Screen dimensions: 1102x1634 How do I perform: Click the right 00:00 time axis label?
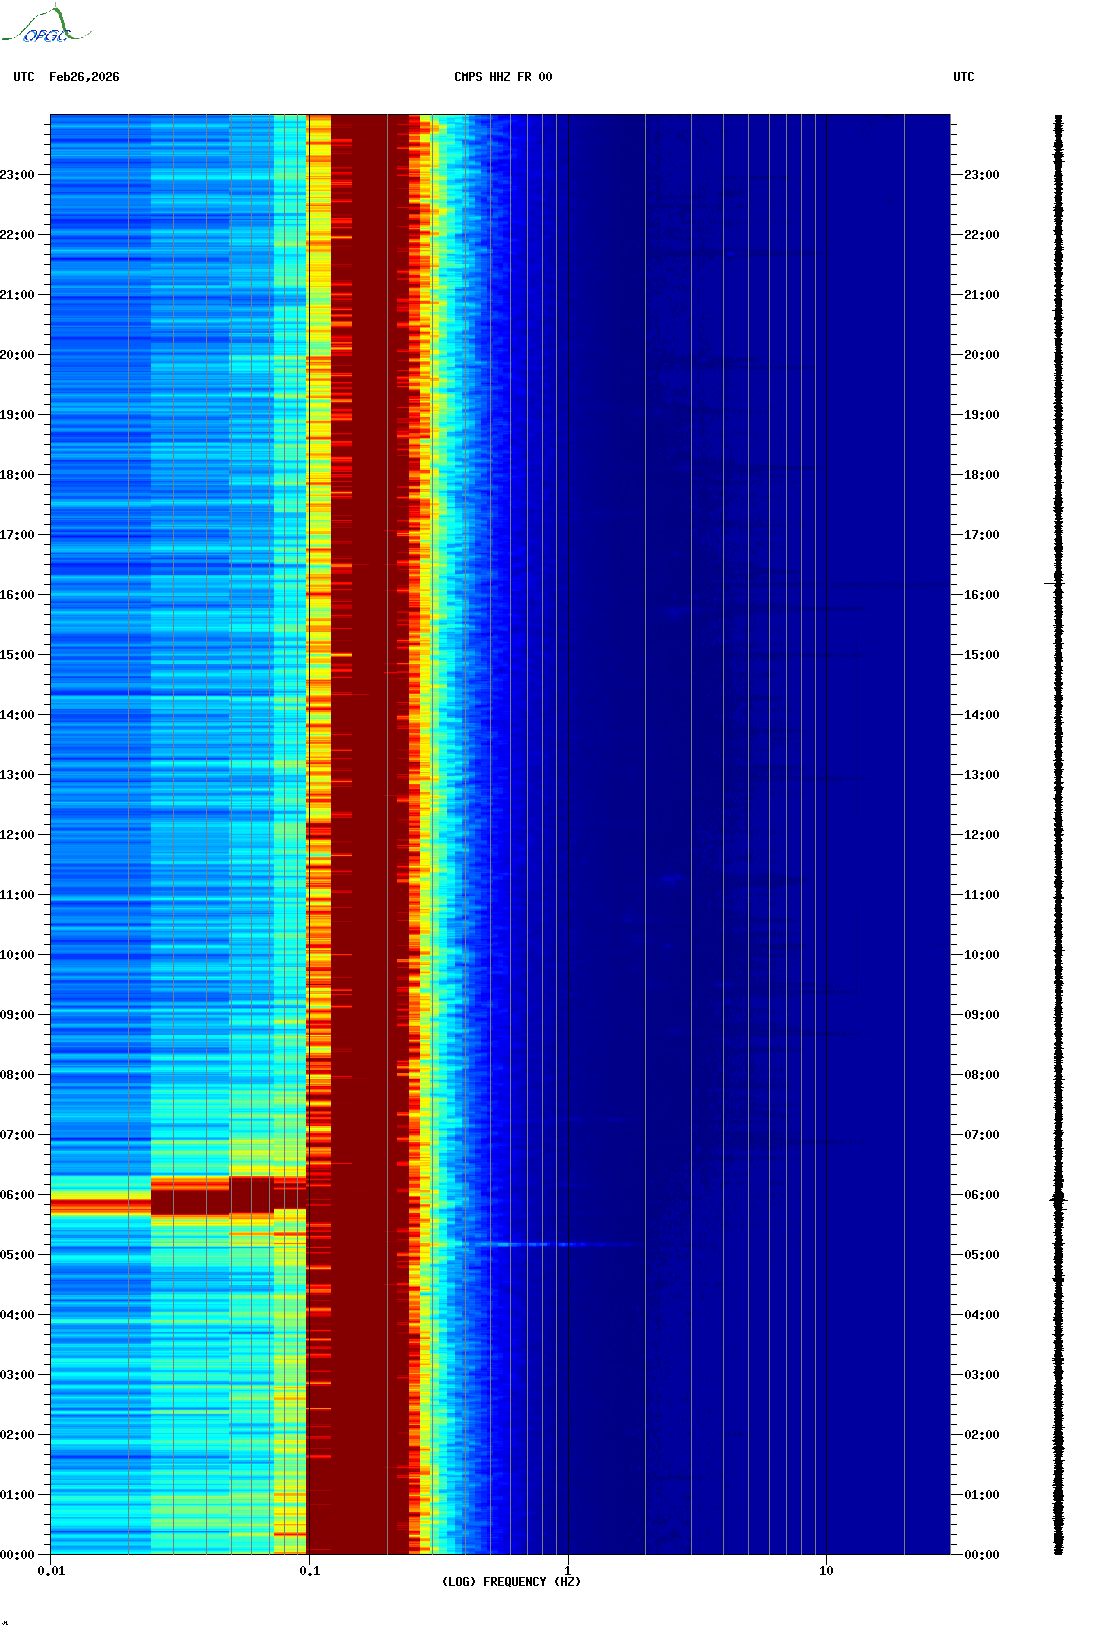tap(981, 1555)
